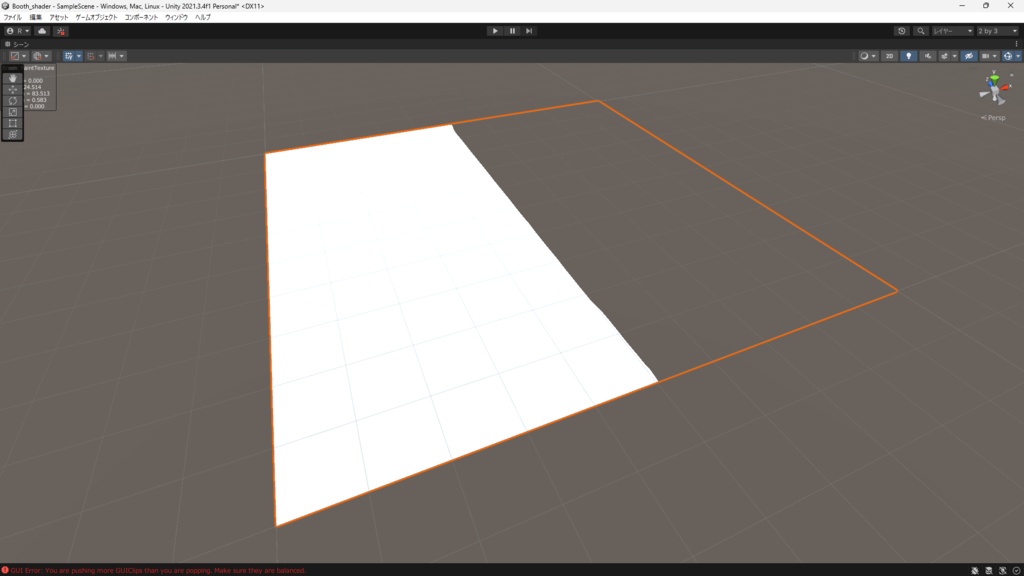Expand the snap increment dropdown arrow
This screenshot has height=576, width=1024.
coord(121,56)
